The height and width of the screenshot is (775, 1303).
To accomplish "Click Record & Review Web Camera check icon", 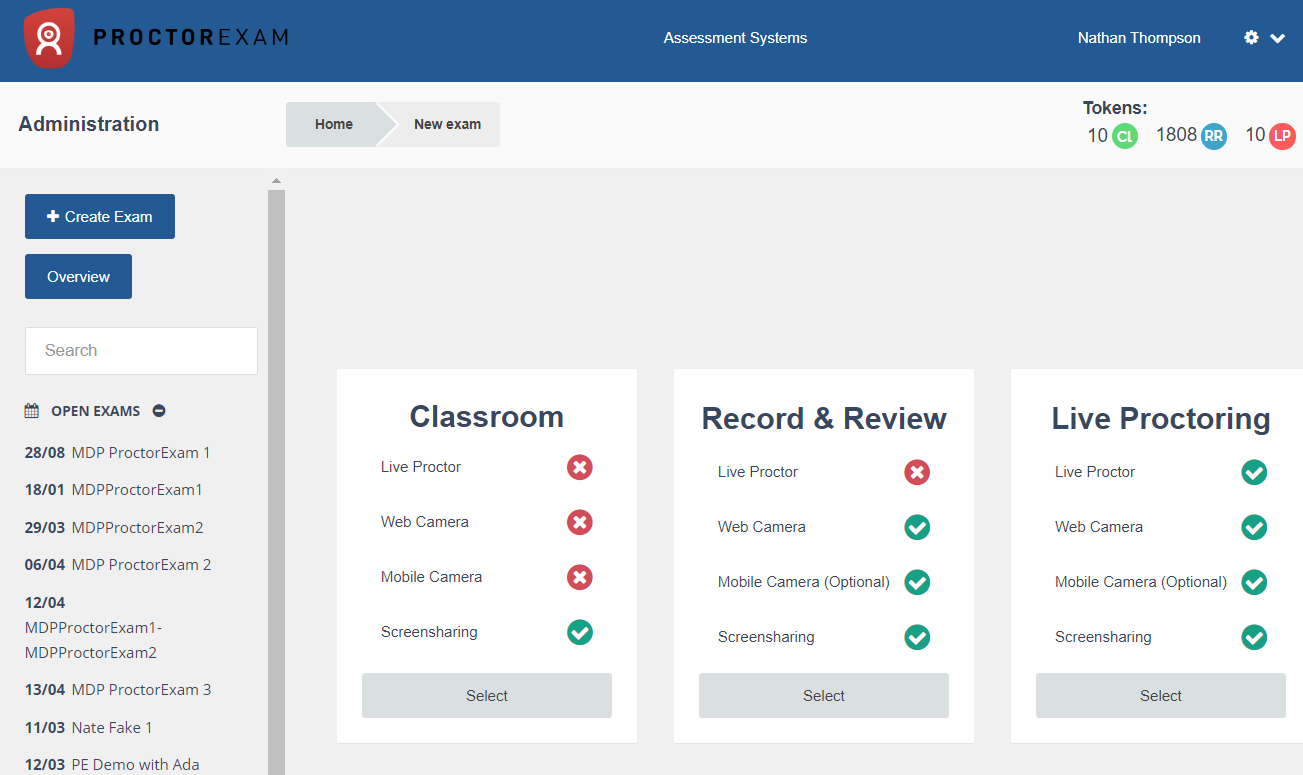I will 917,527.
